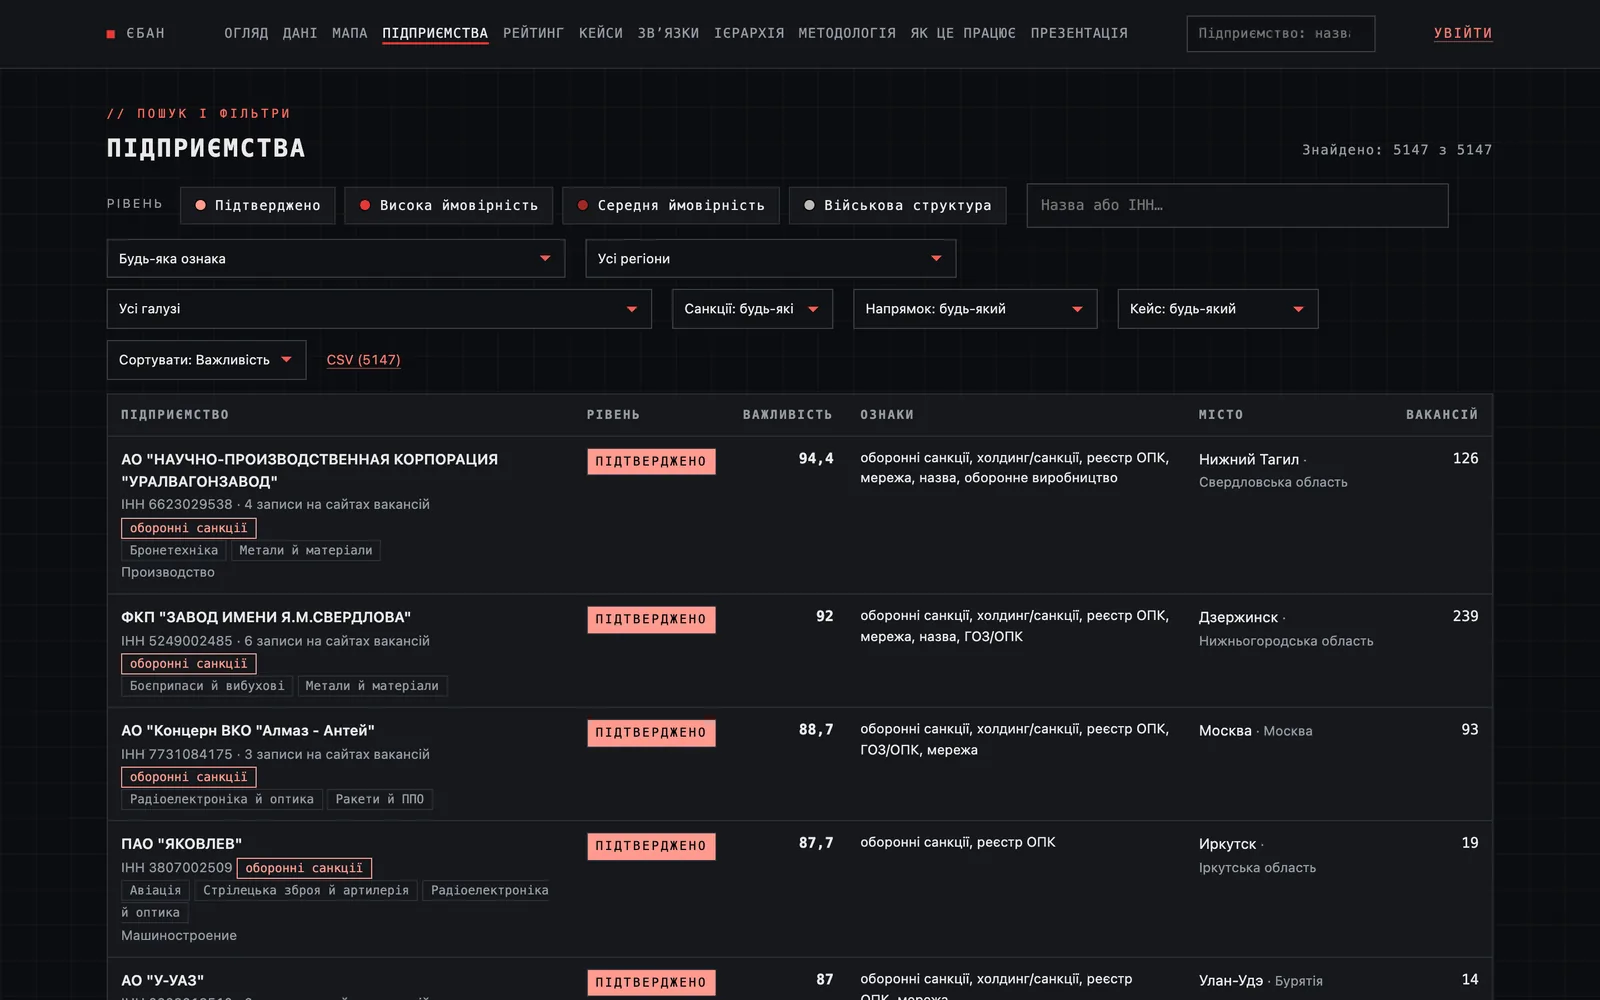Screen dimensions: 1600x1000
Task: Toggle the Підтверджено level filter
Action: 258,205
